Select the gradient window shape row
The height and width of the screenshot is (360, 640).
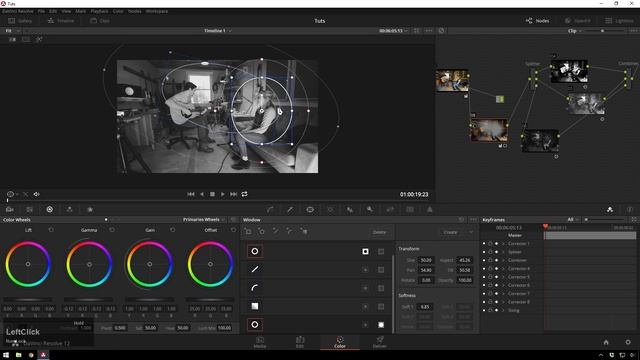coord(317,306)
